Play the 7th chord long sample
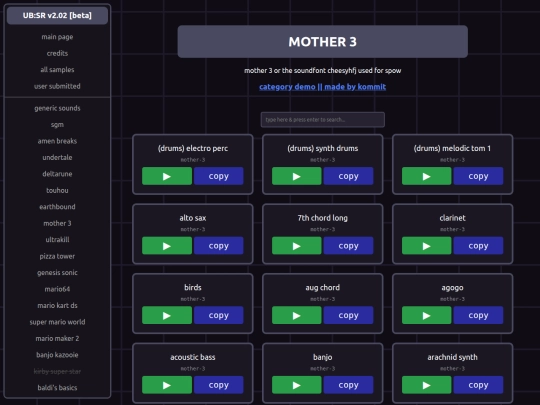This screenshot has height=405, width=540. [297, 246]
